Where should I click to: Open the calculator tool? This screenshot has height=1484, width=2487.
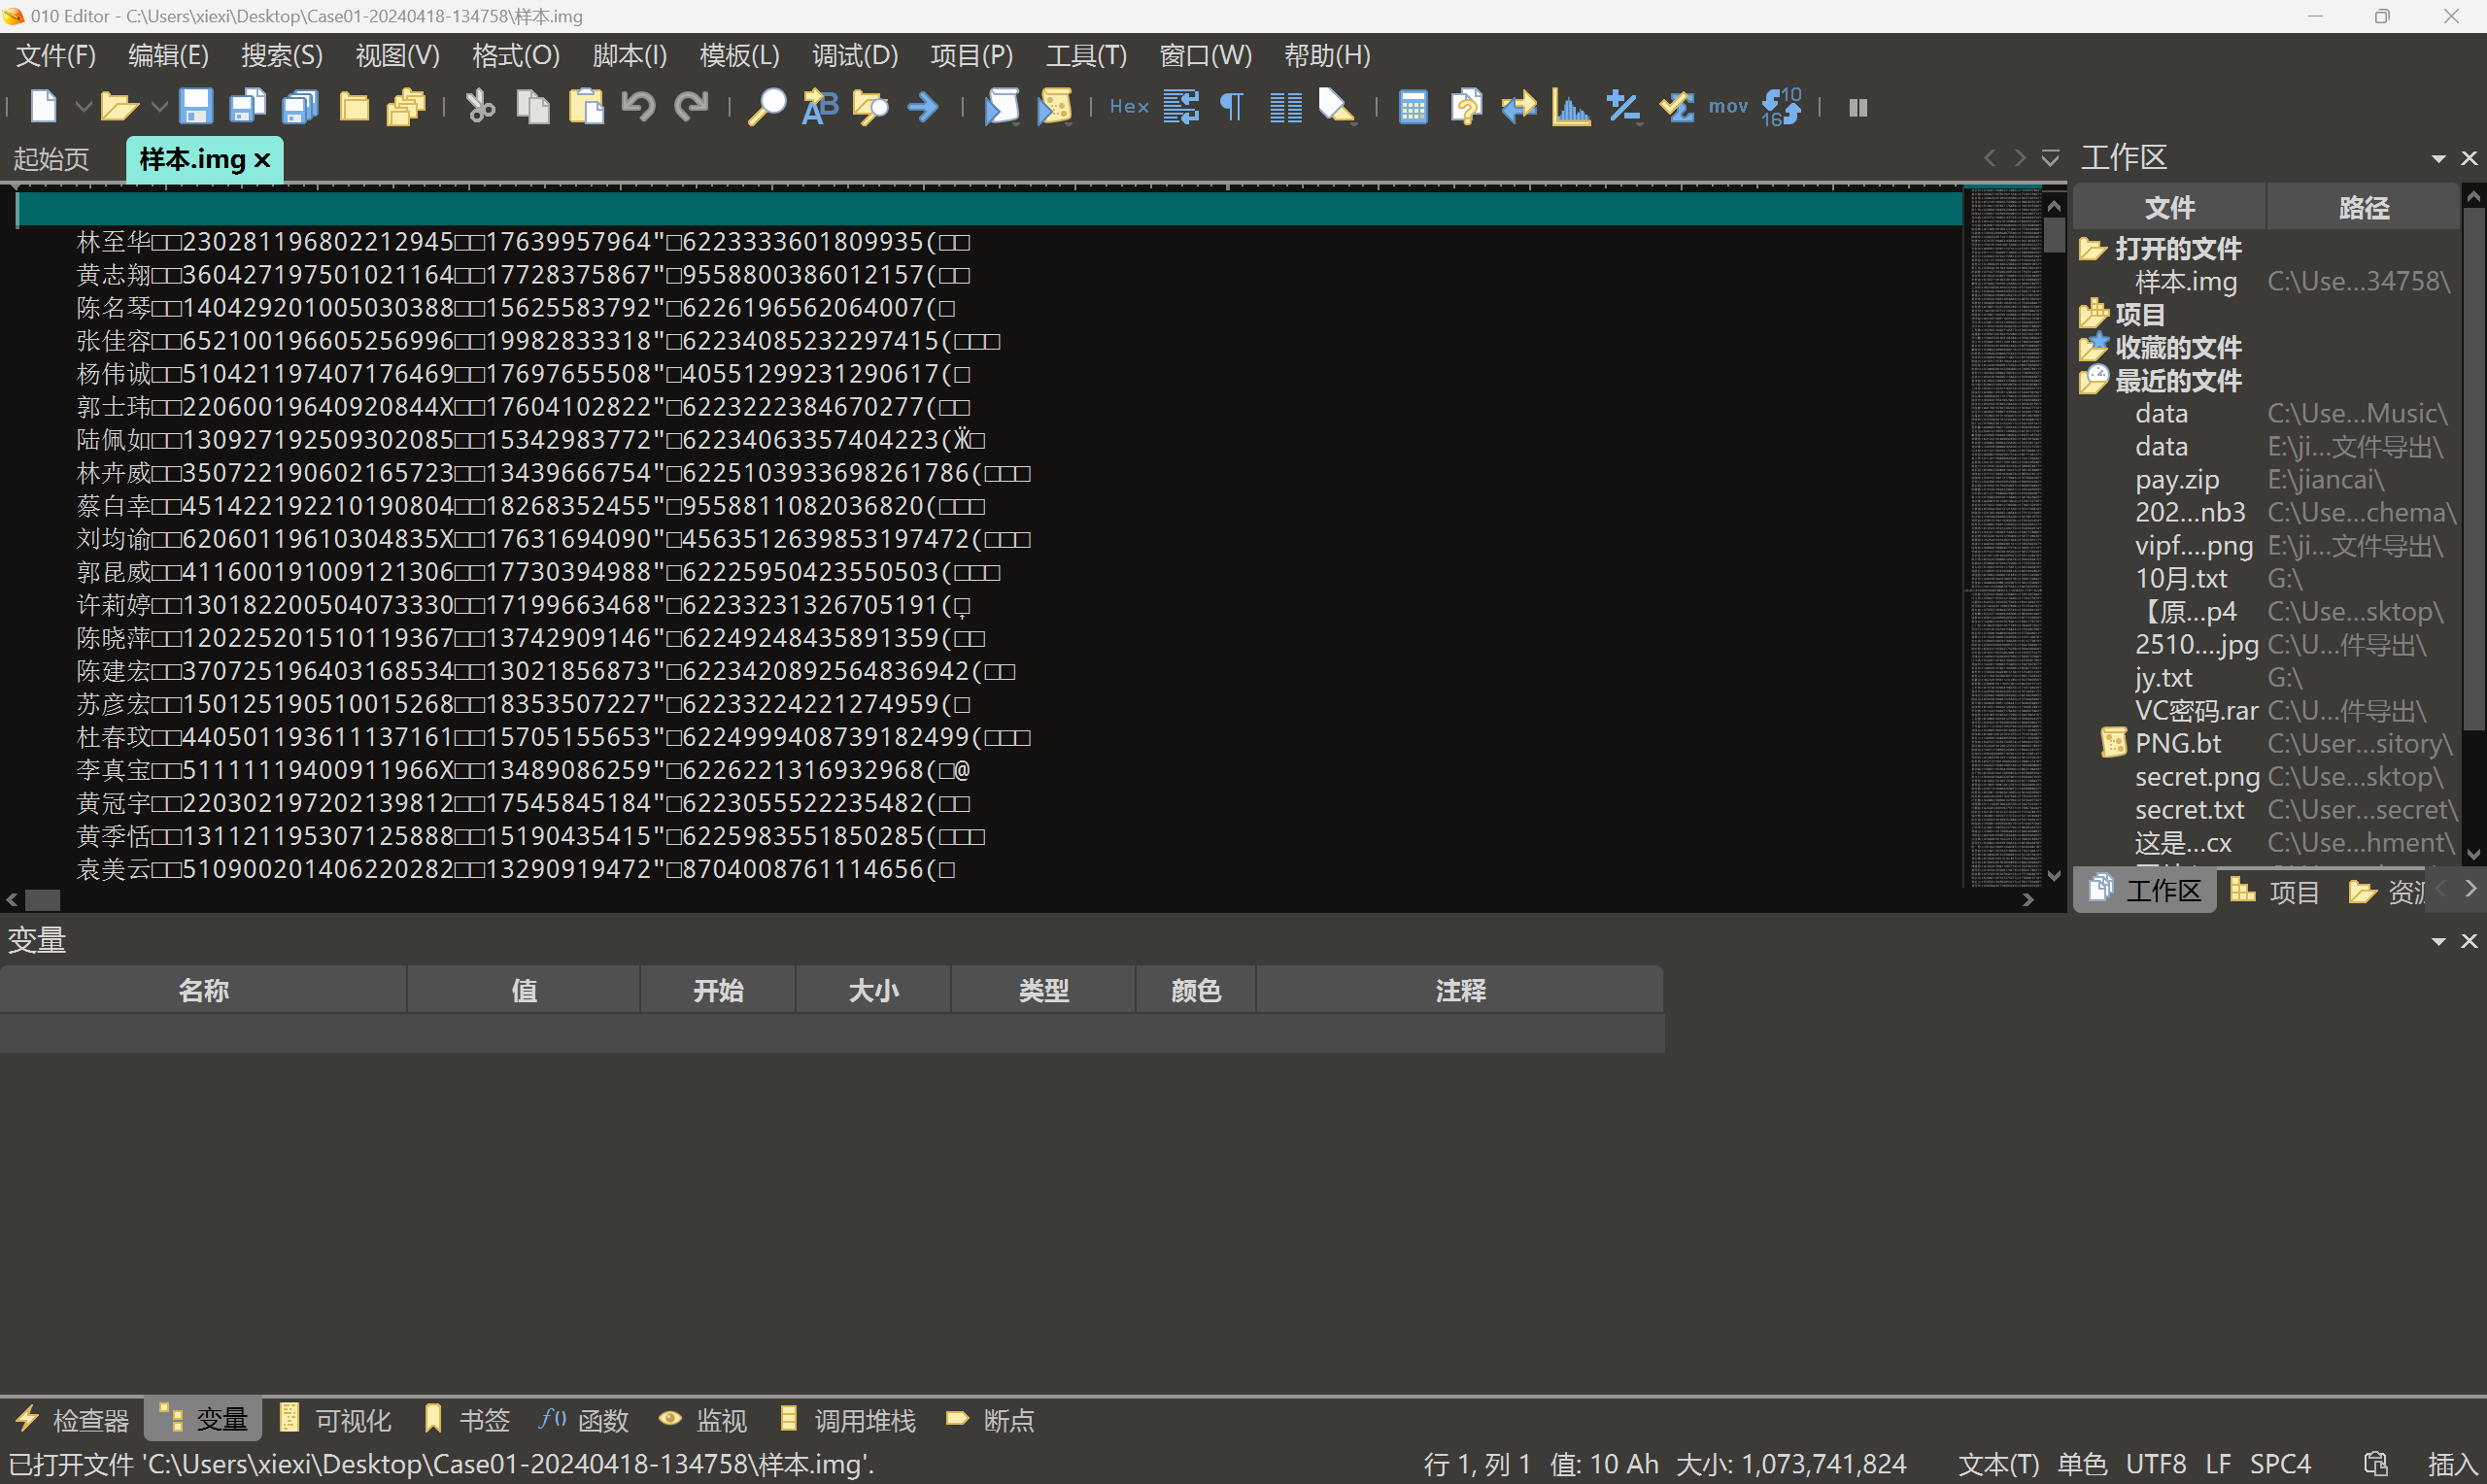[1413, 106]
